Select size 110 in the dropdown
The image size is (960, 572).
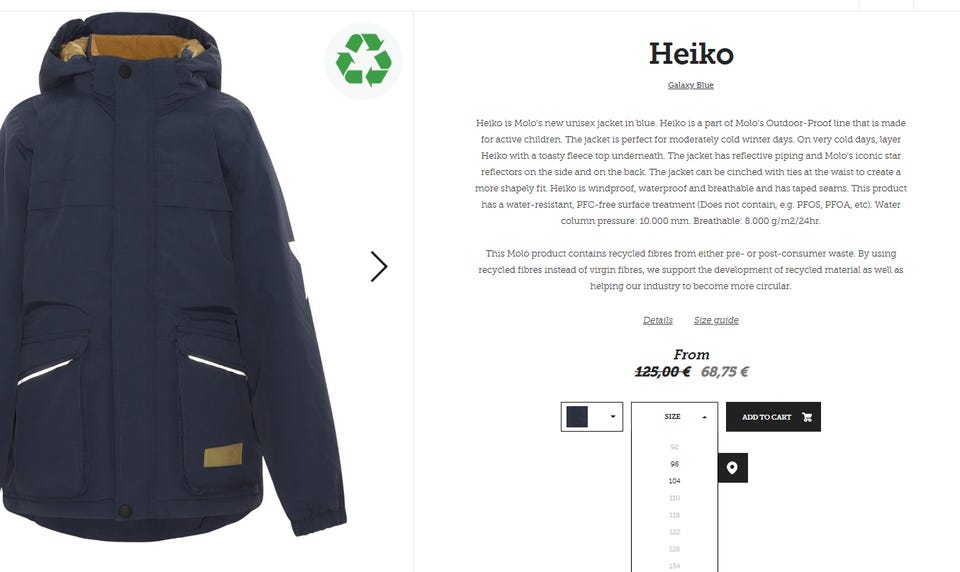[x=675, y=498]
